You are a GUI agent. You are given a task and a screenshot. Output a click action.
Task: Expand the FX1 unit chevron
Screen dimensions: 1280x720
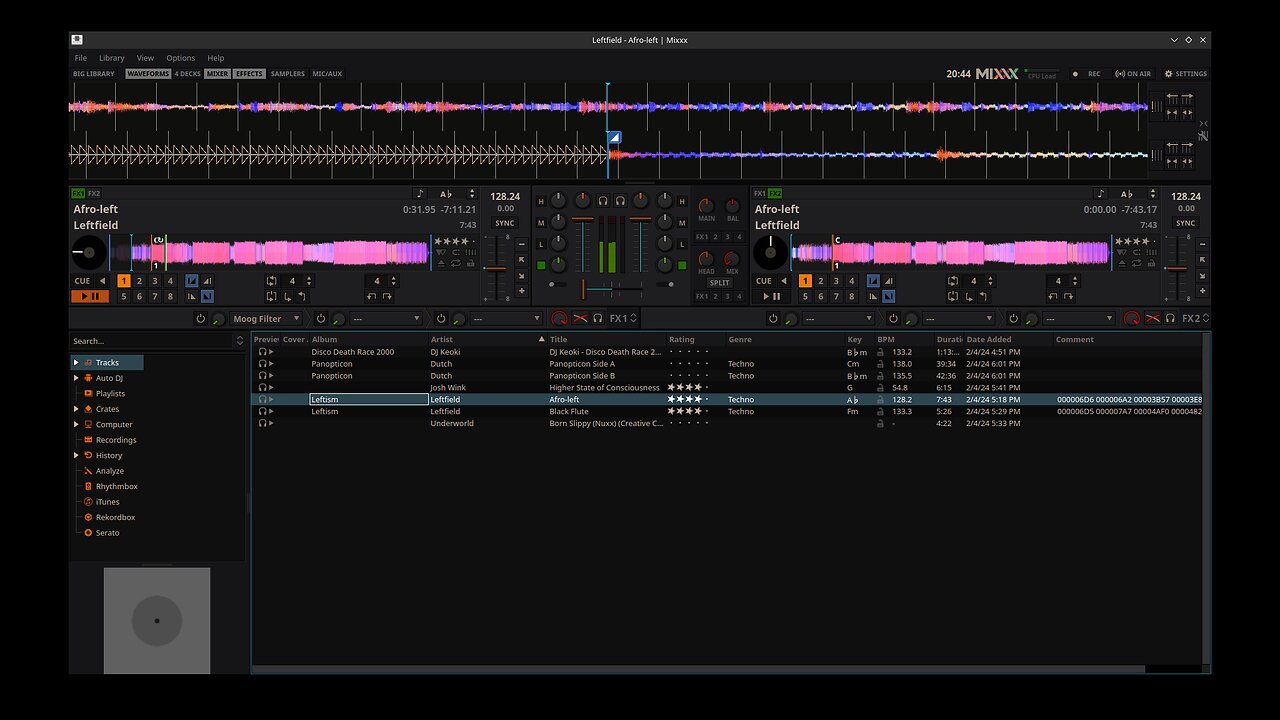click(633, 318)
